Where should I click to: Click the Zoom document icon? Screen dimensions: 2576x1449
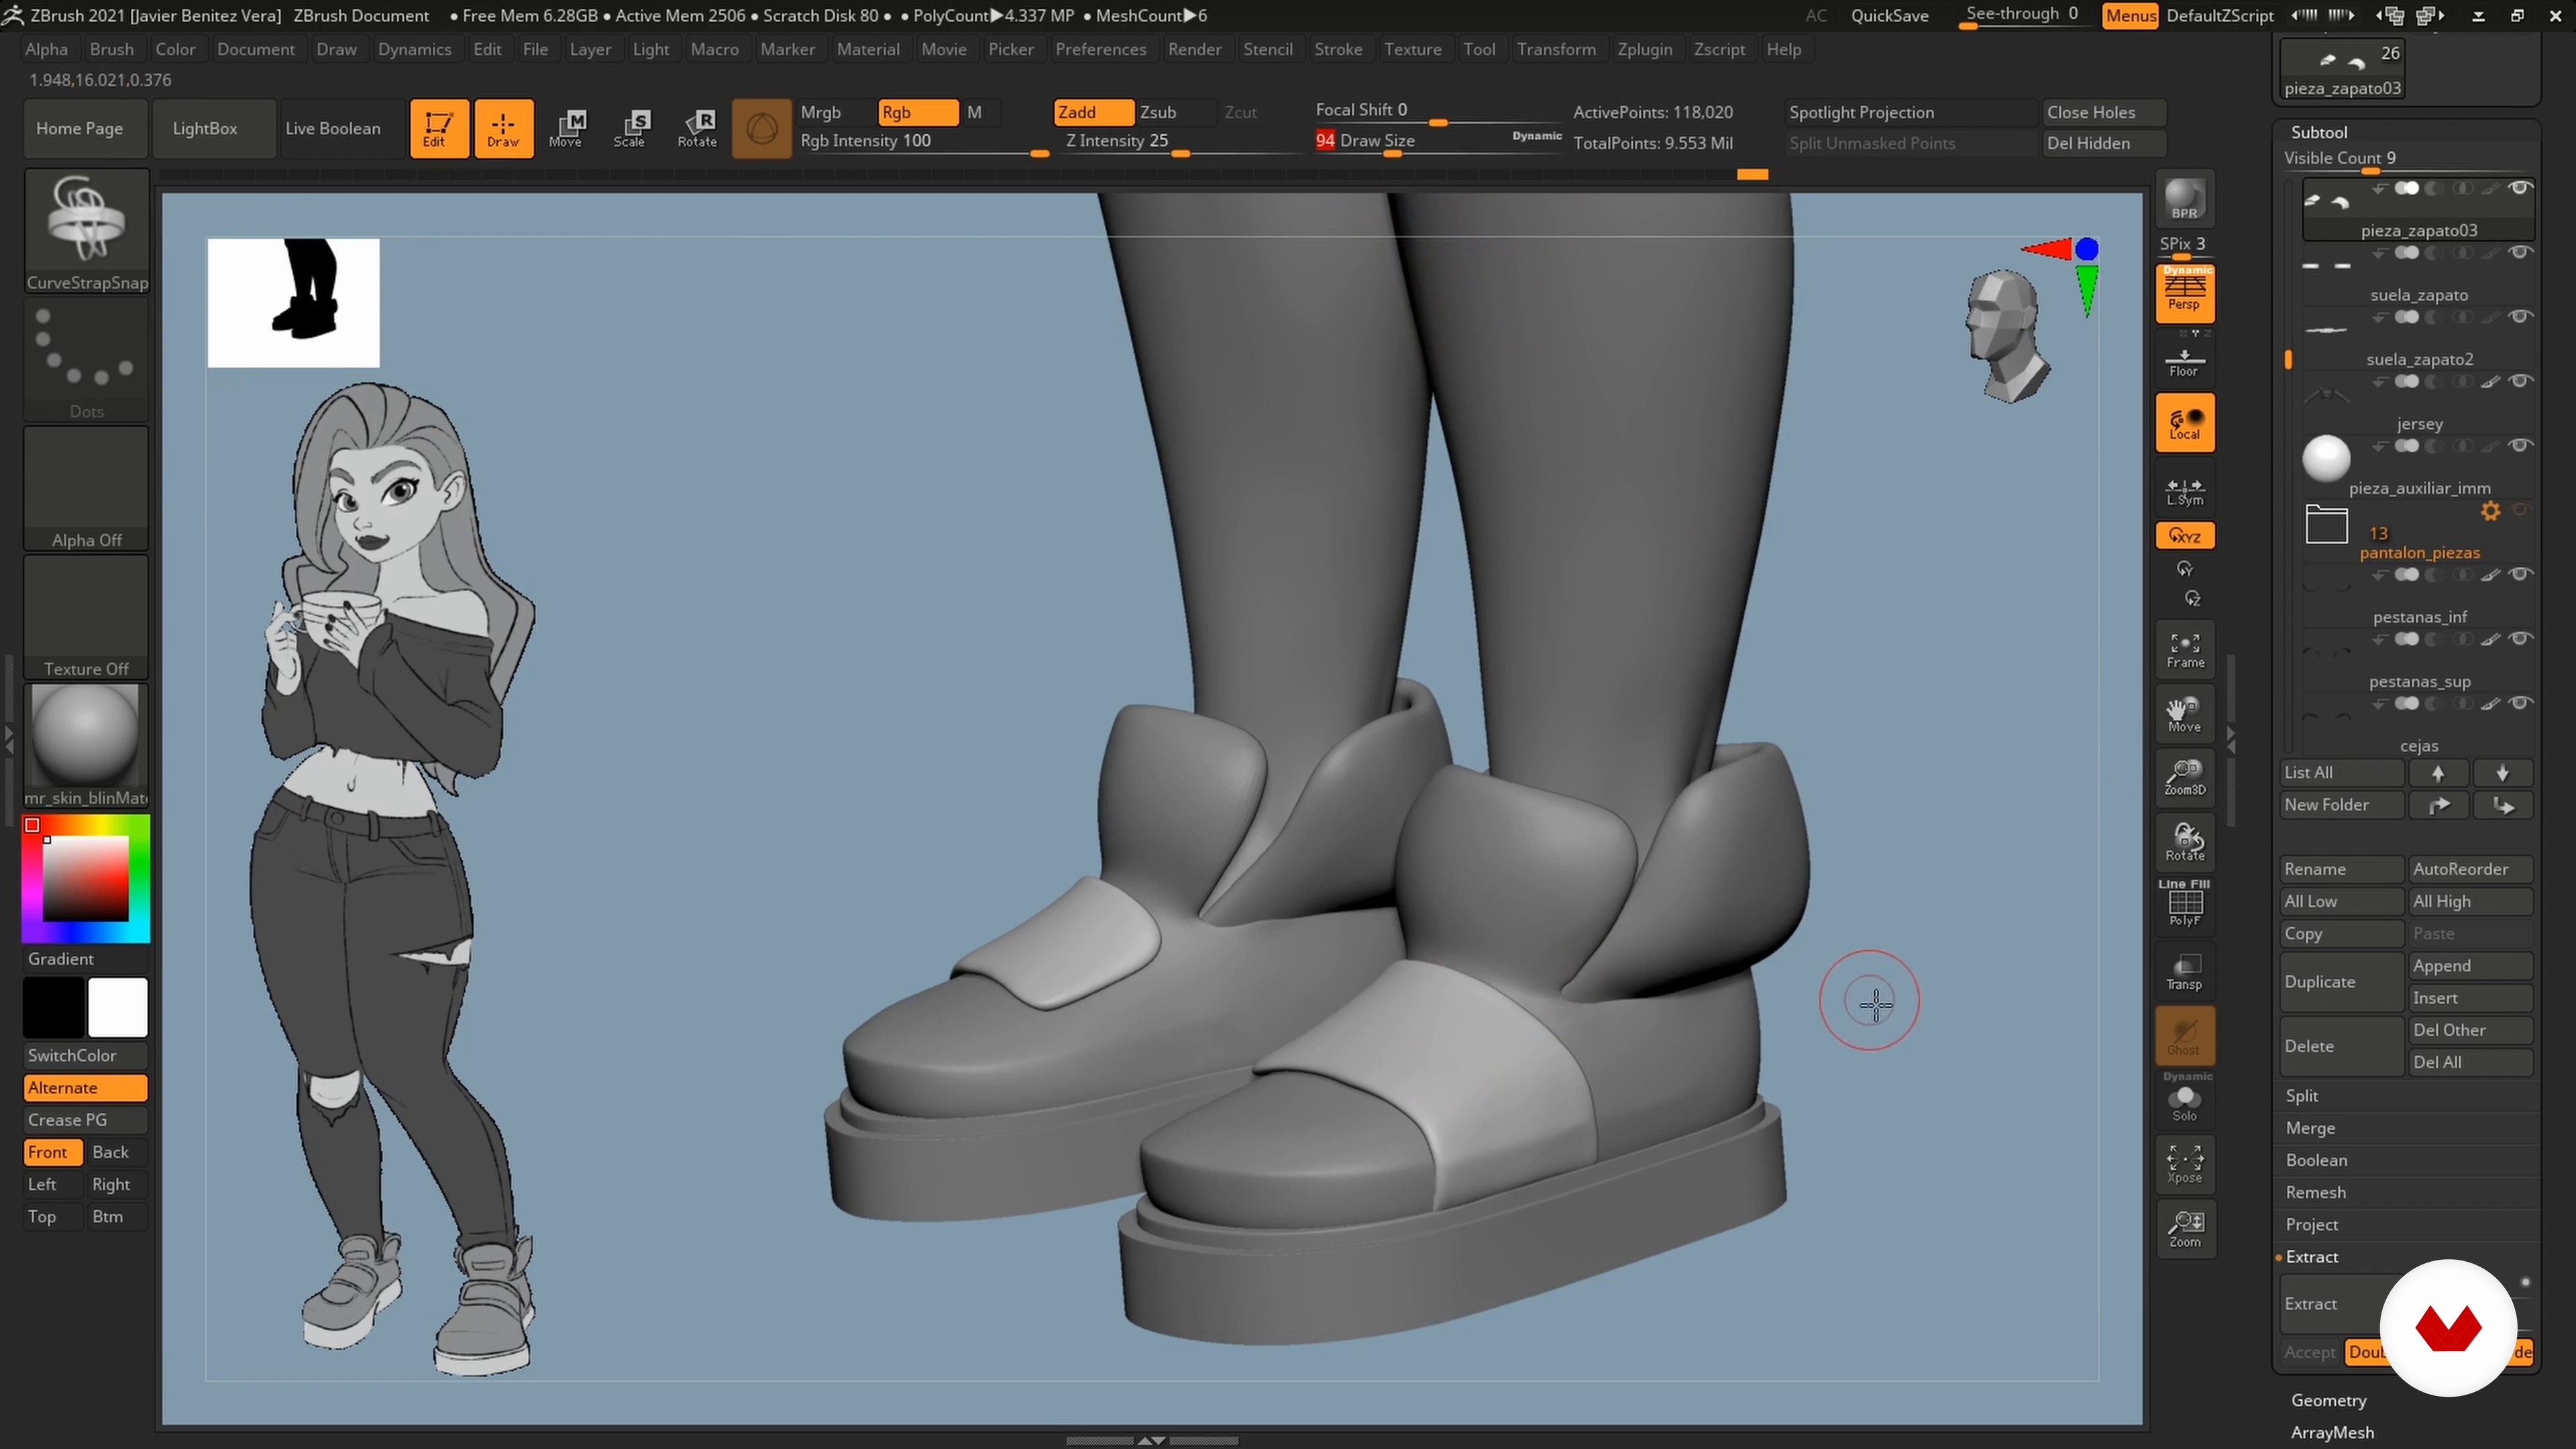click(2184, 1228)
